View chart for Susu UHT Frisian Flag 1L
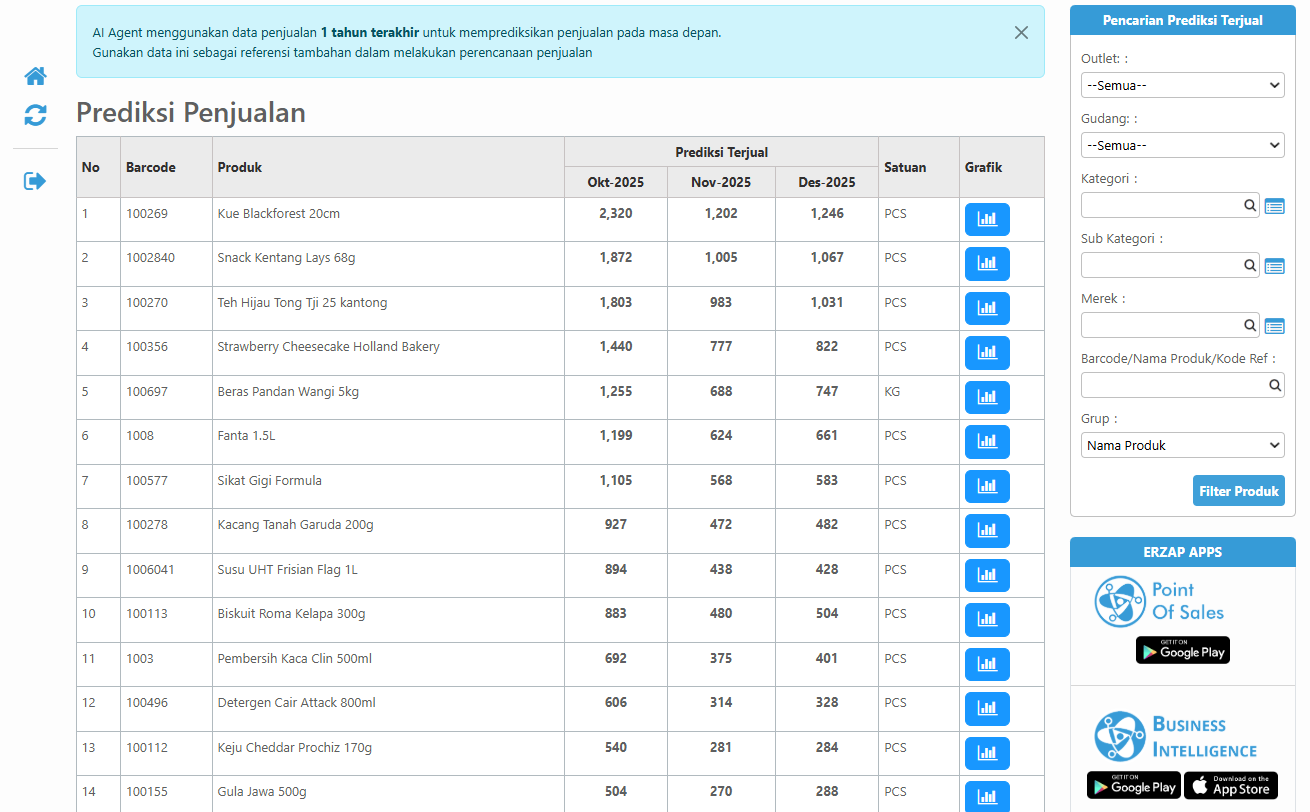 [986, 575]
